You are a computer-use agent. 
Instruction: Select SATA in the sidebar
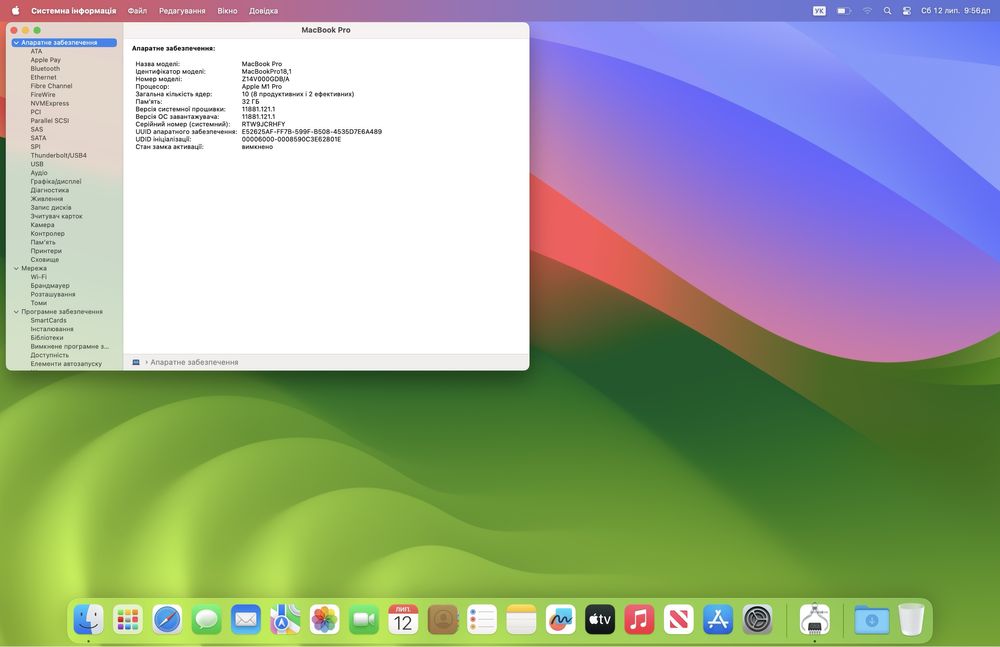(x=38, y=138)
